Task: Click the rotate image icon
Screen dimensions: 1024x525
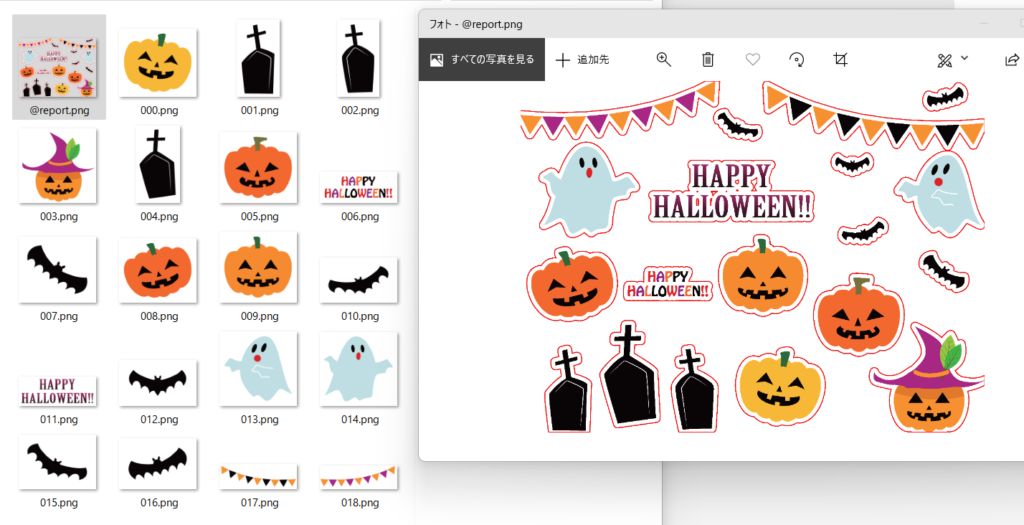Action: click(797, 60)
